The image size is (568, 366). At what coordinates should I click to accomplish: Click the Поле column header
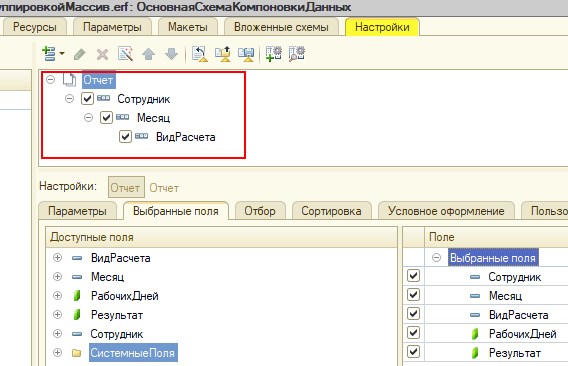[496, 237]
